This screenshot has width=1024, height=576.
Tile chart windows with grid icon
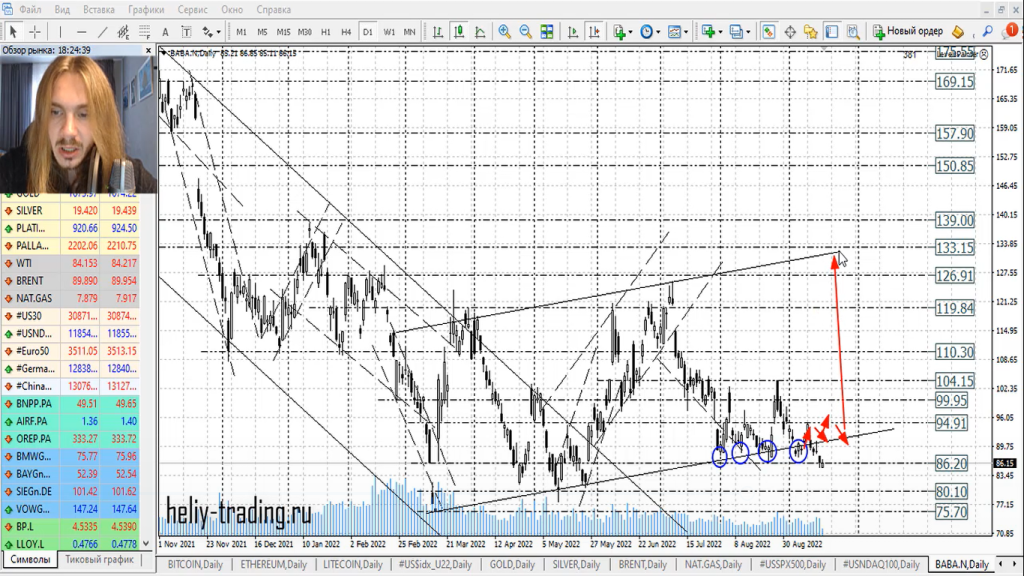[547, 32]
